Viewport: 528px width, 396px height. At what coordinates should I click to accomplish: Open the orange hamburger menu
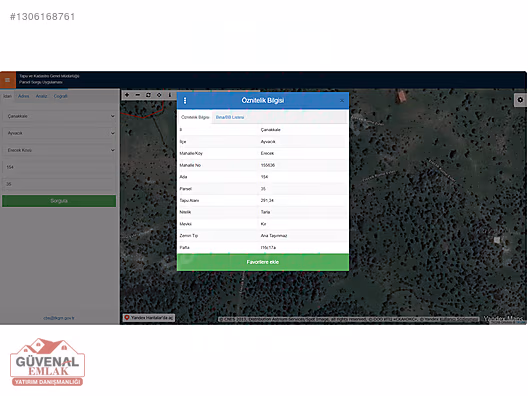(x=7, y=80)
